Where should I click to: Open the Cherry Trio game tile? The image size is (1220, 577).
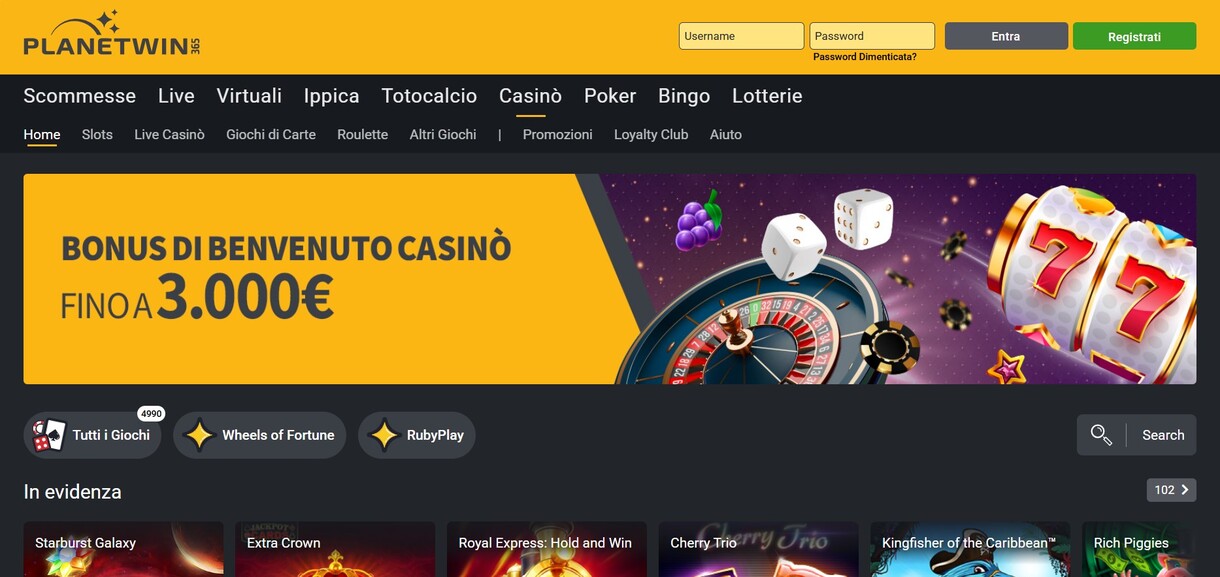(x=758, y=549)
